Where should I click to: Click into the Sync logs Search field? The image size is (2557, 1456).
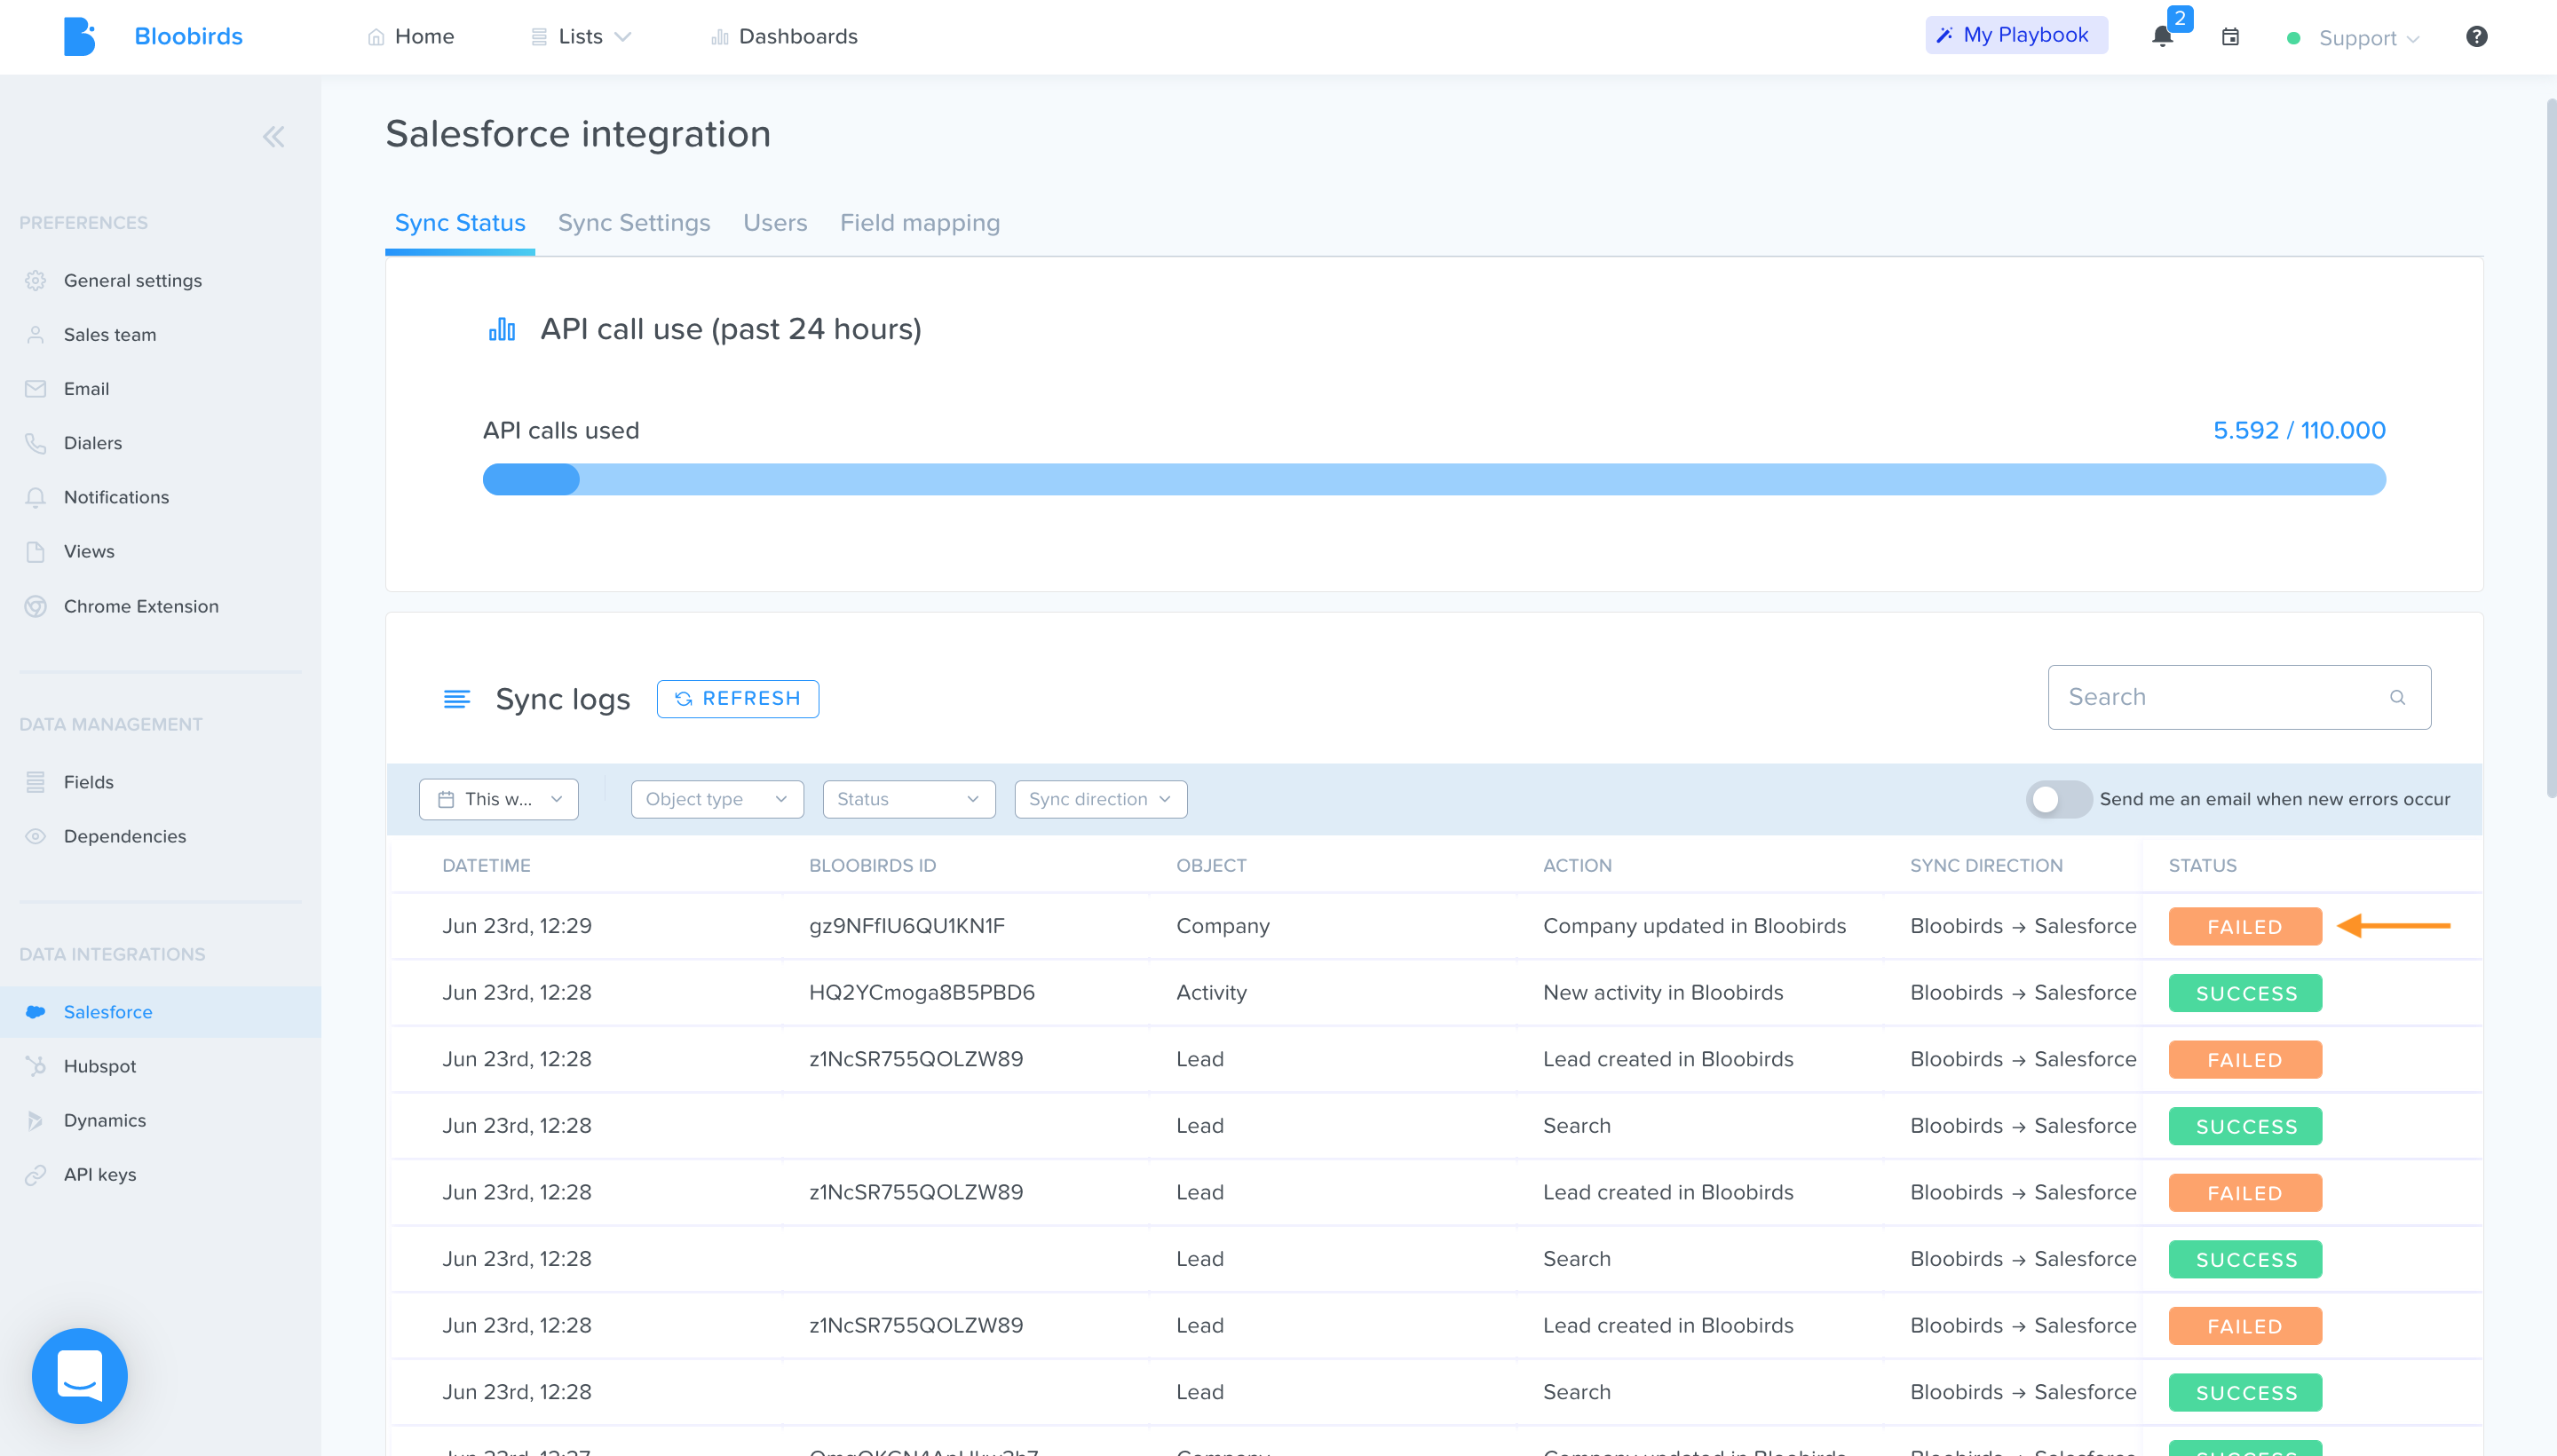pos(2239,697)
